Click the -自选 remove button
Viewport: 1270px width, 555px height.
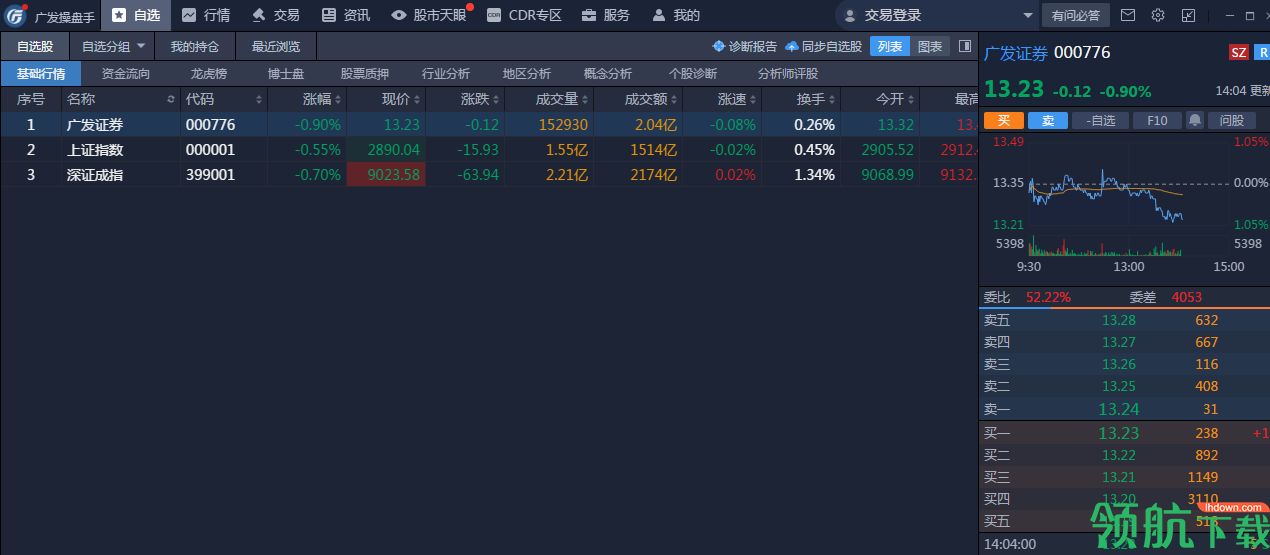[x=1100, y=120]
